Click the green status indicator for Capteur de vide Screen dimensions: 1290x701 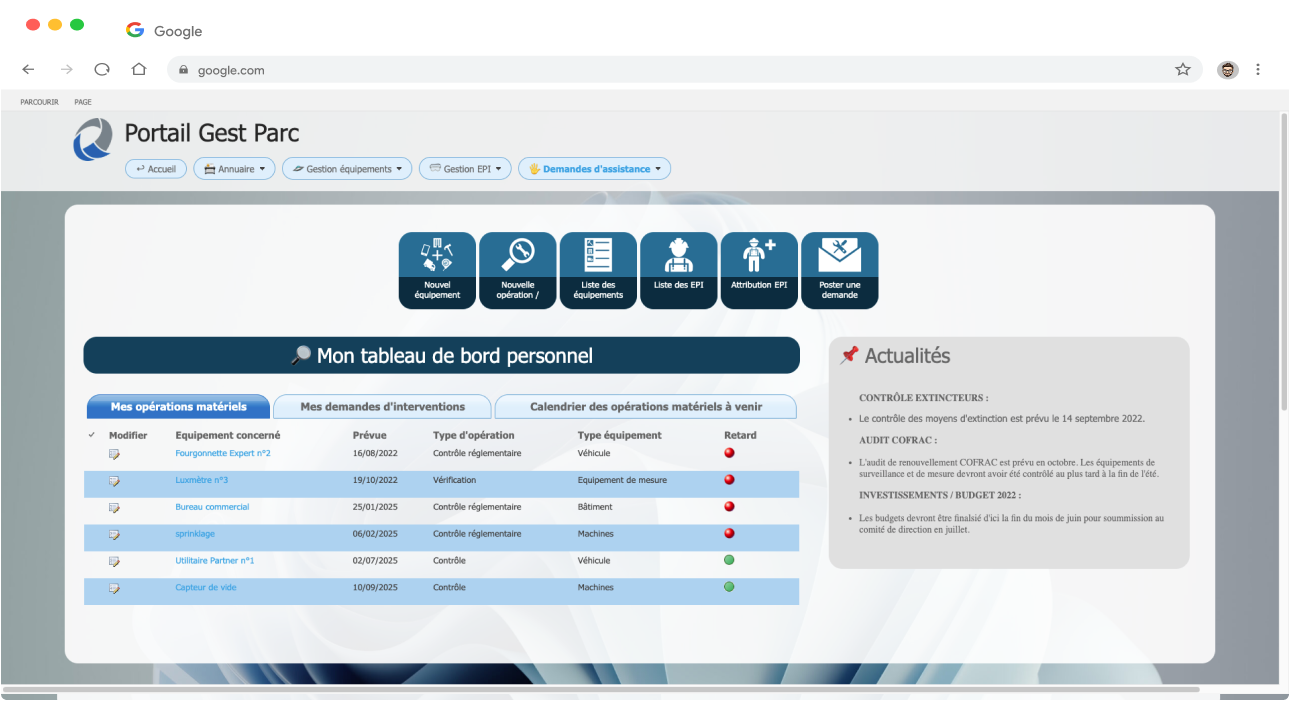click(729, 589)
